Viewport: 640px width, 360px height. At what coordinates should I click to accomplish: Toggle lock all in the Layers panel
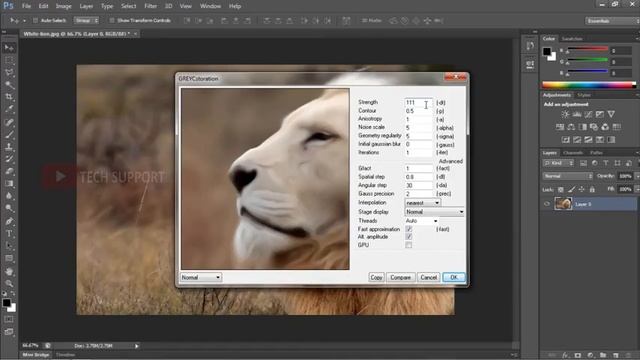point(592,189)
